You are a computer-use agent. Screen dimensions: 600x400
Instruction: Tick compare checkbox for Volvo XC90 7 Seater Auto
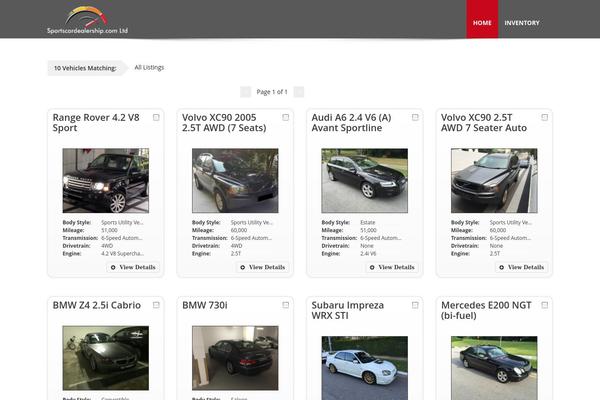pos(545,118)
